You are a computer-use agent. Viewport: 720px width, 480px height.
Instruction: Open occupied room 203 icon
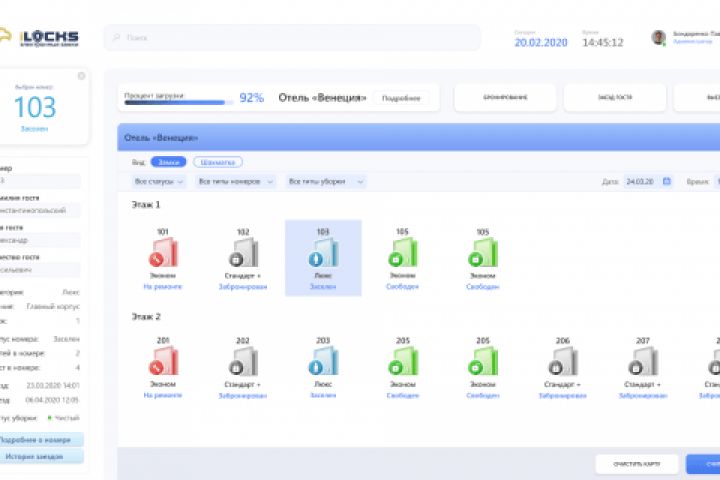click(323, 361)
